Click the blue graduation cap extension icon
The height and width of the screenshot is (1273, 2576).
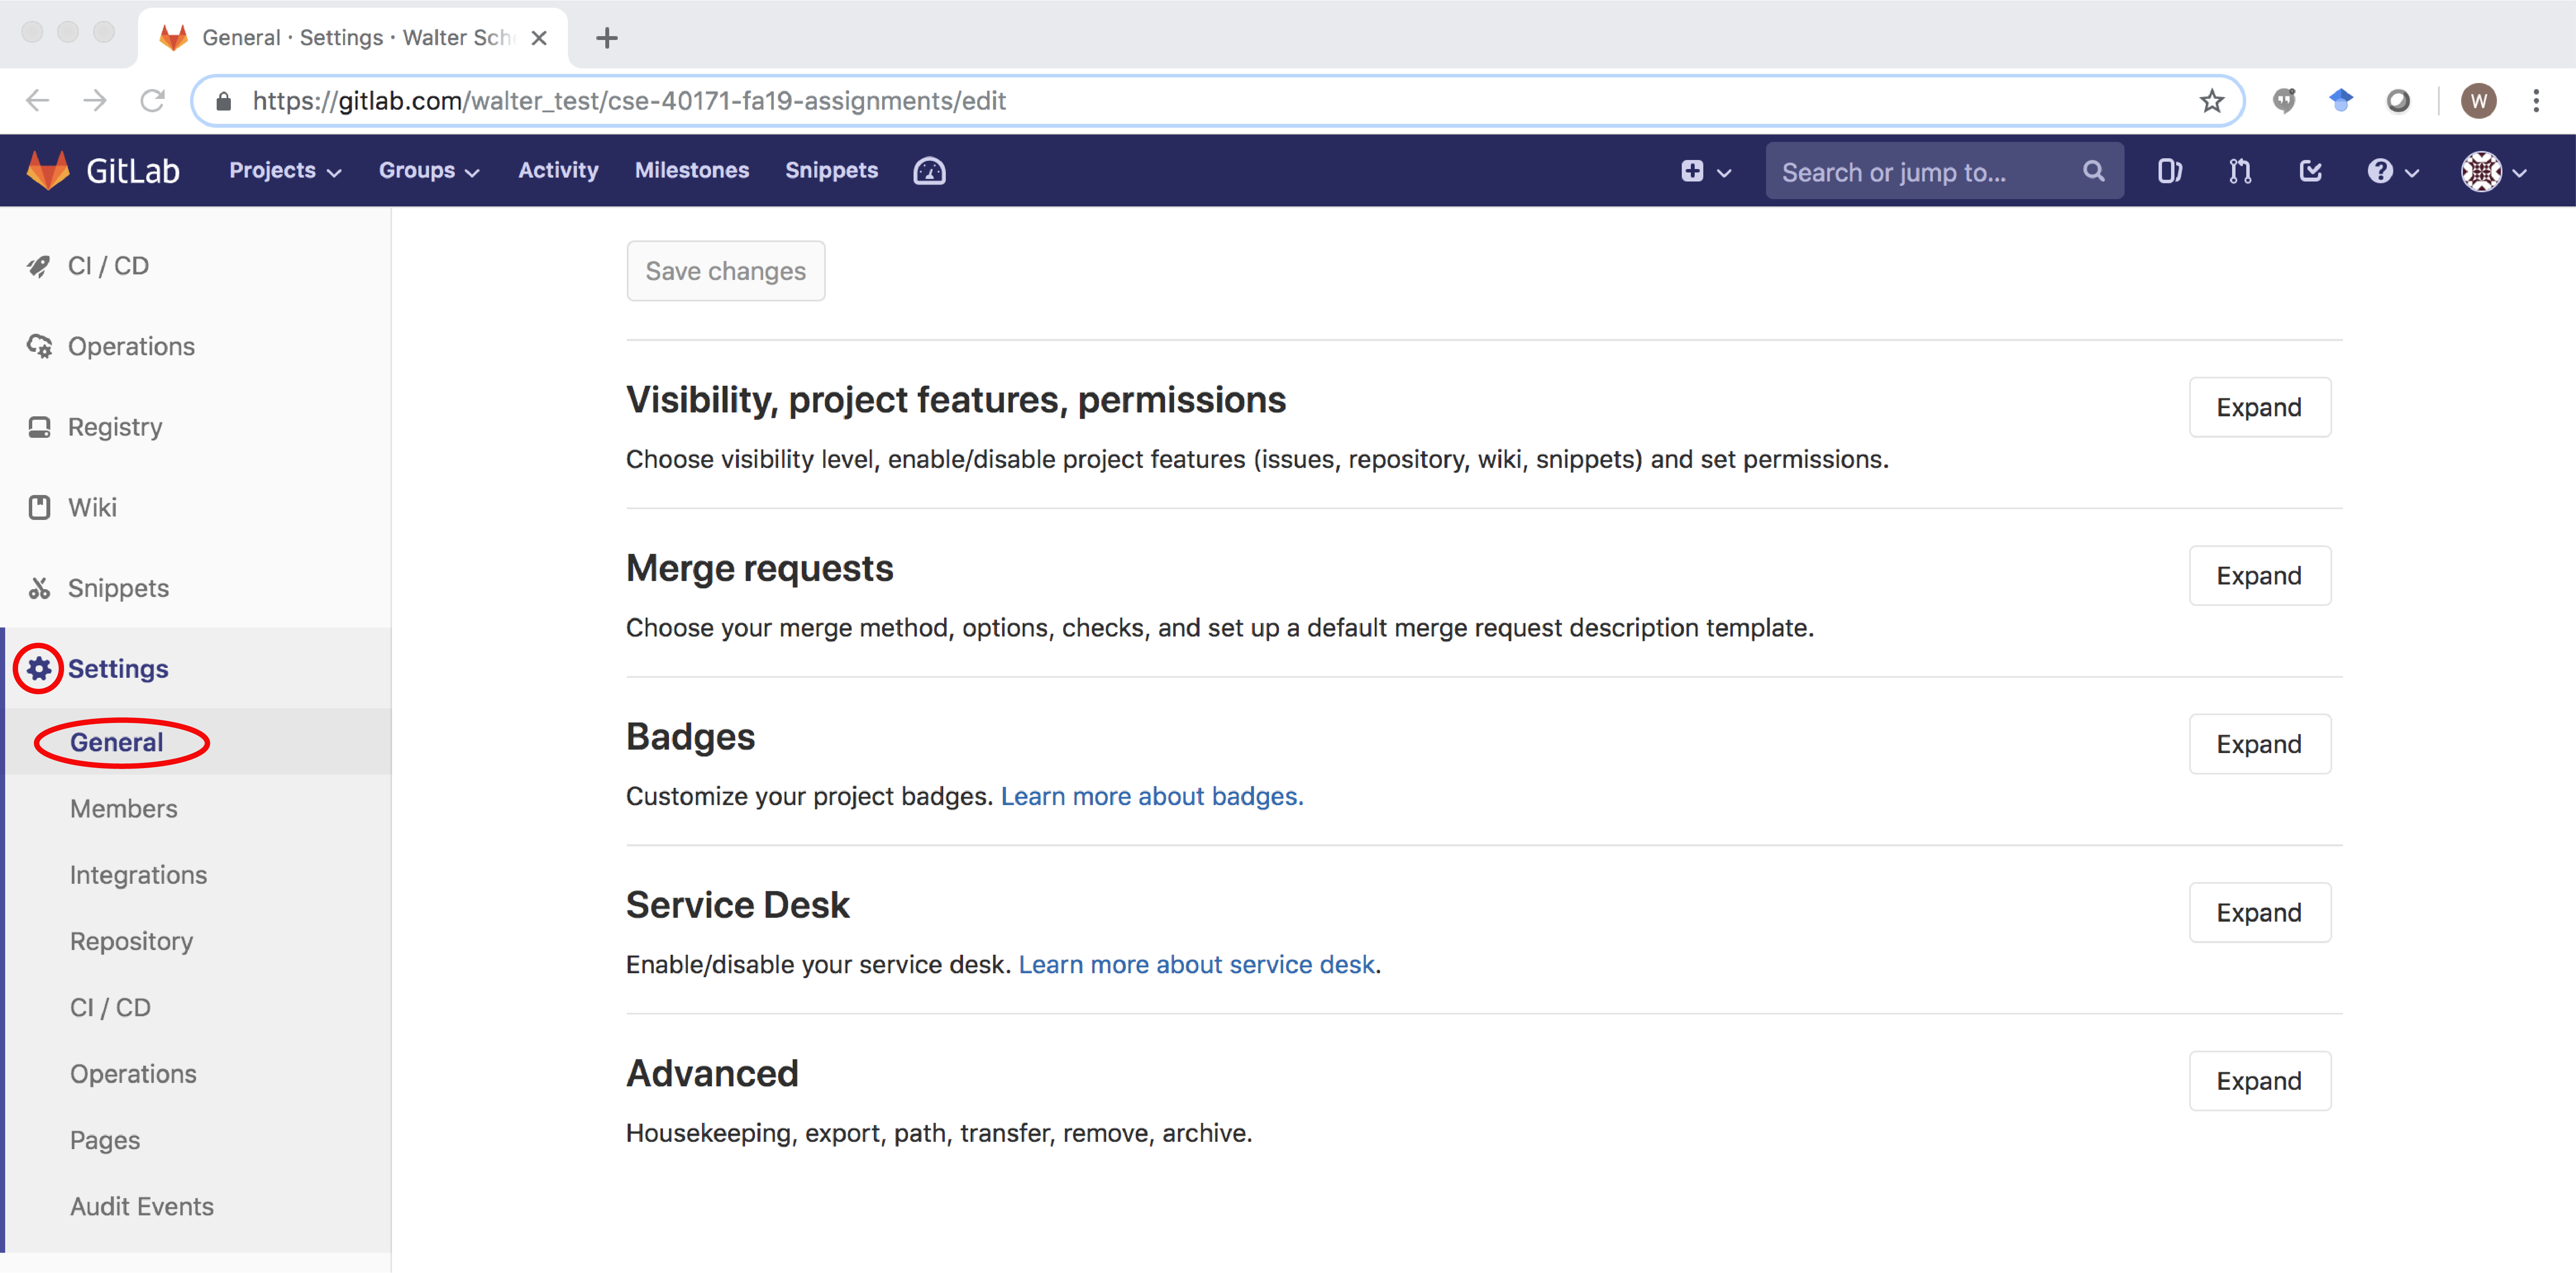point(2341,101)
